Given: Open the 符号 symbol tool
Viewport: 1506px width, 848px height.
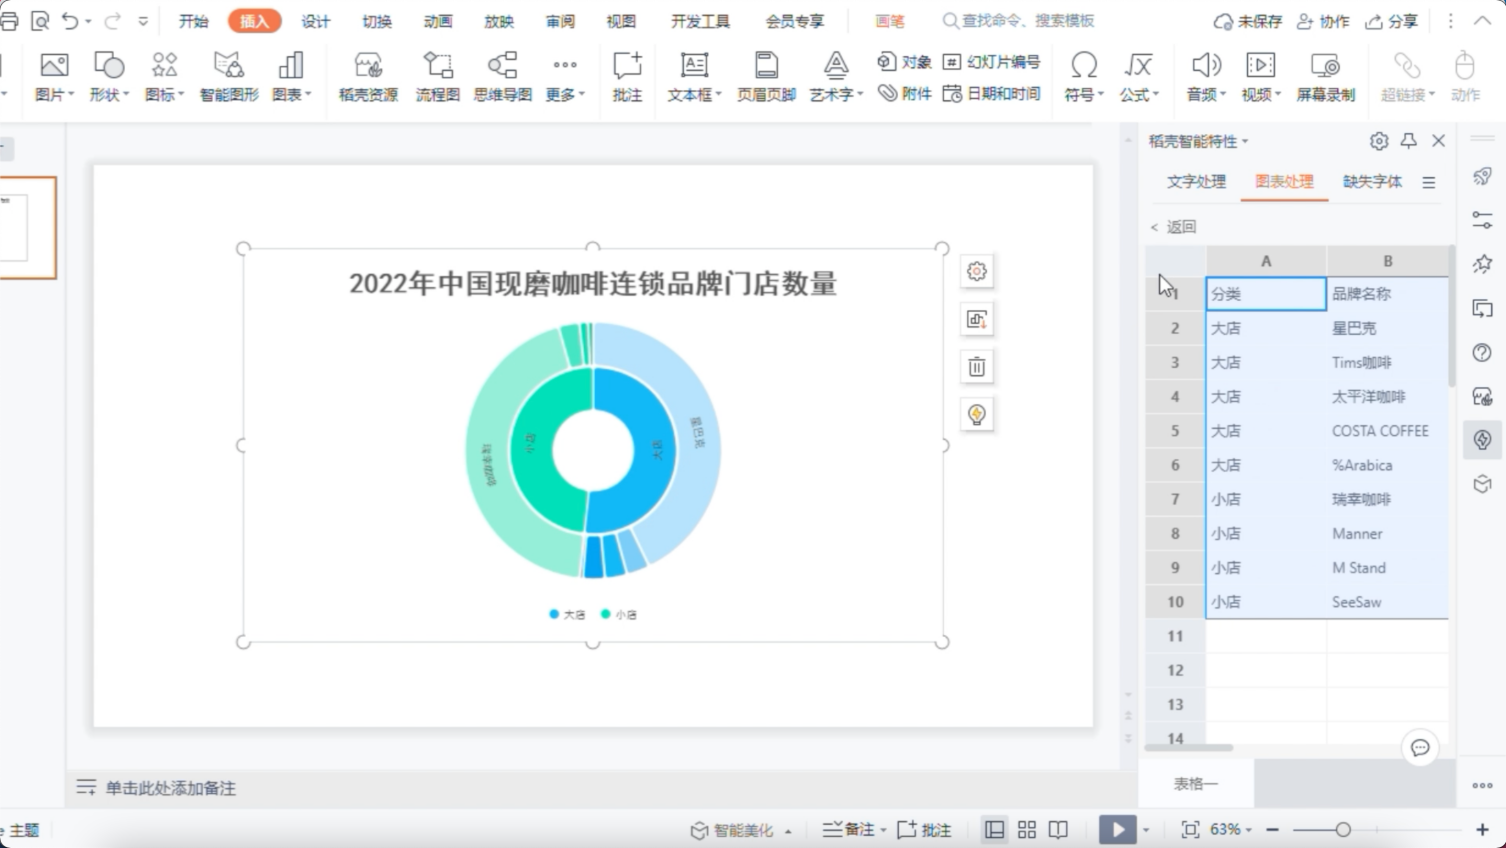Looking at the screenshot, I should (1083, 77).
